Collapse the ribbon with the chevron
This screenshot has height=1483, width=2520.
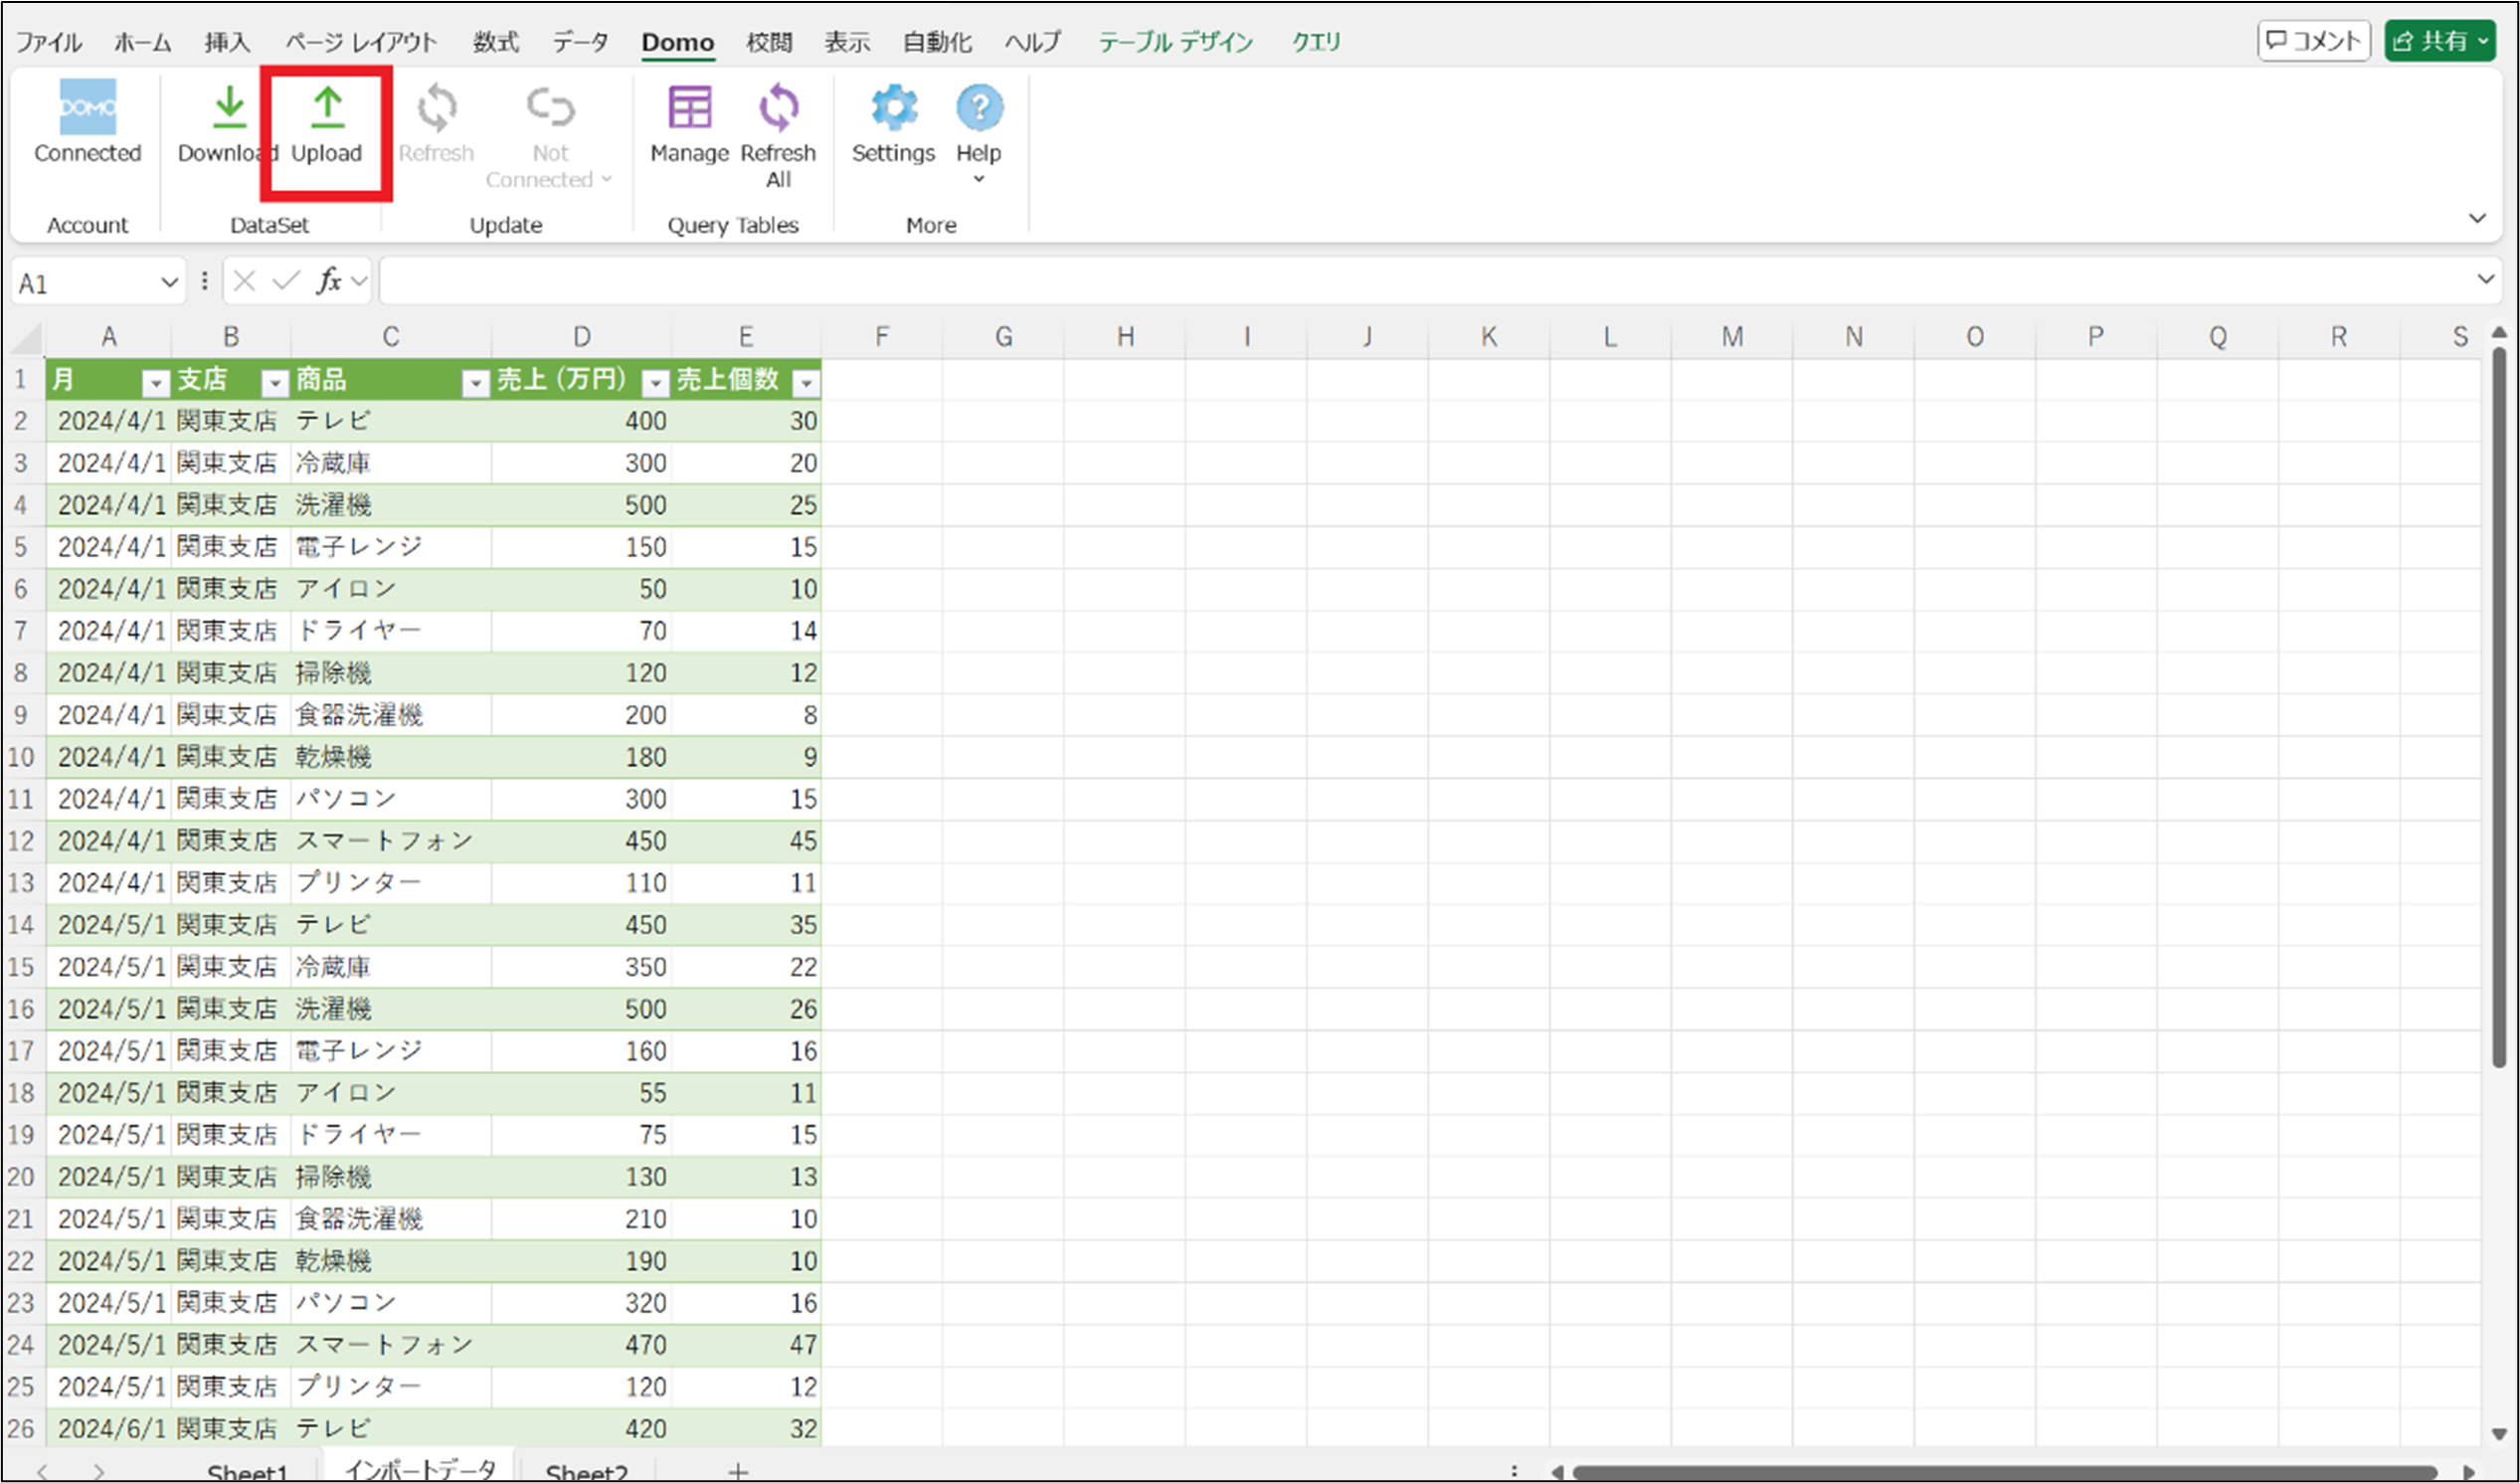click(x=2476, y=218)
